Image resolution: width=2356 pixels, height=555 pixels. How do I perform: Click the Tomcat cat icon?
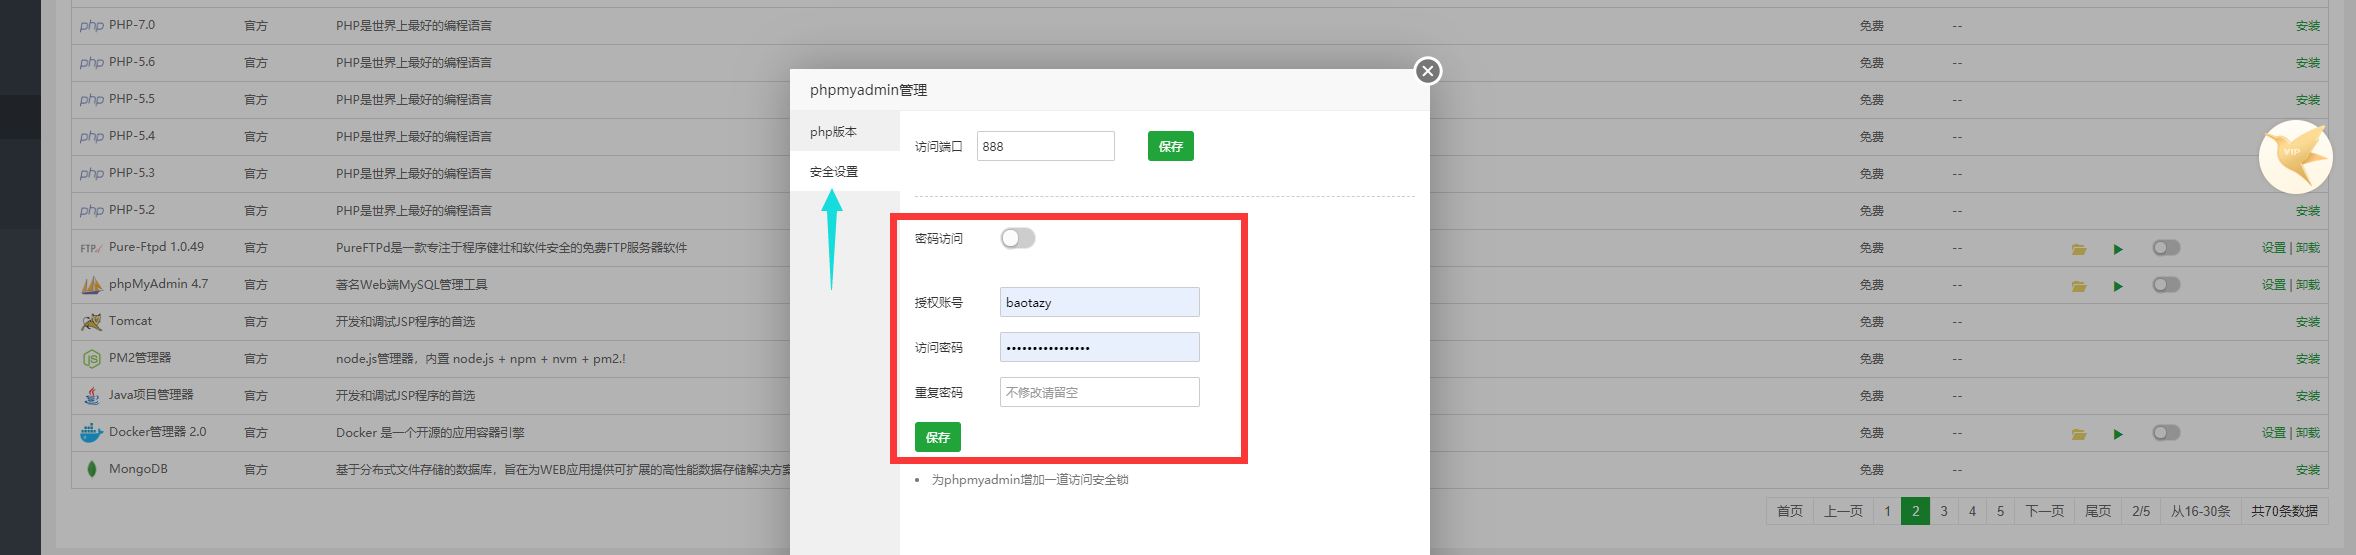click(x=91, y=322)
